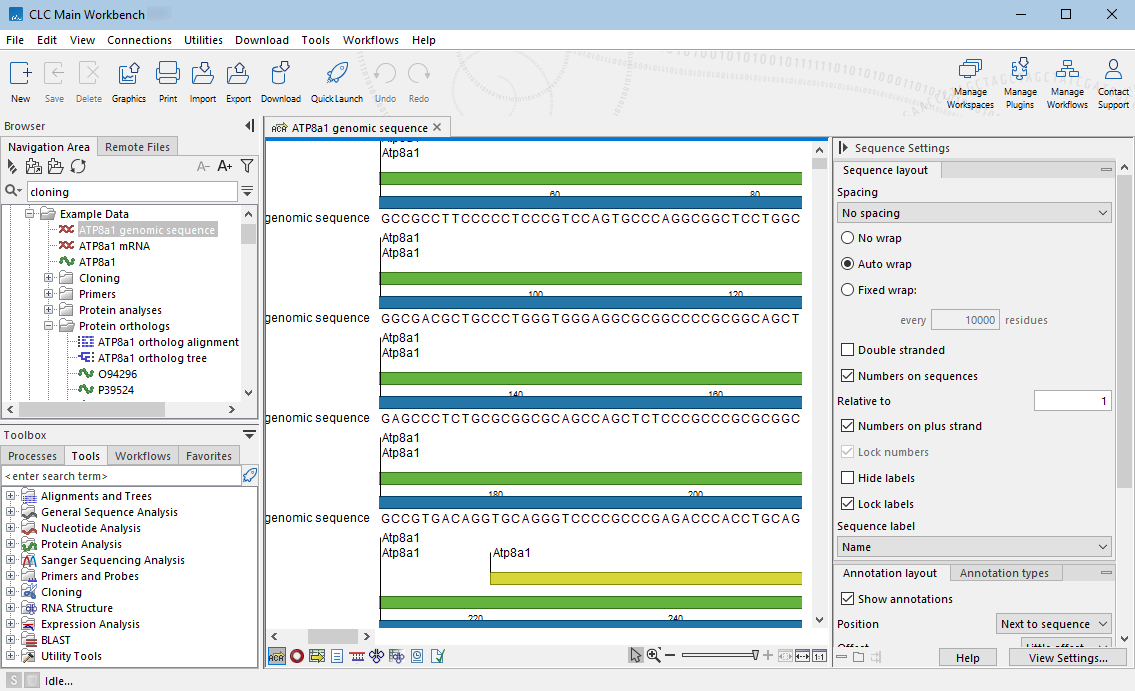Image resolution: width=1135 pixels, height=691 pixels.
Task: Open the Spacing dropdown
Action: (974, 213)
